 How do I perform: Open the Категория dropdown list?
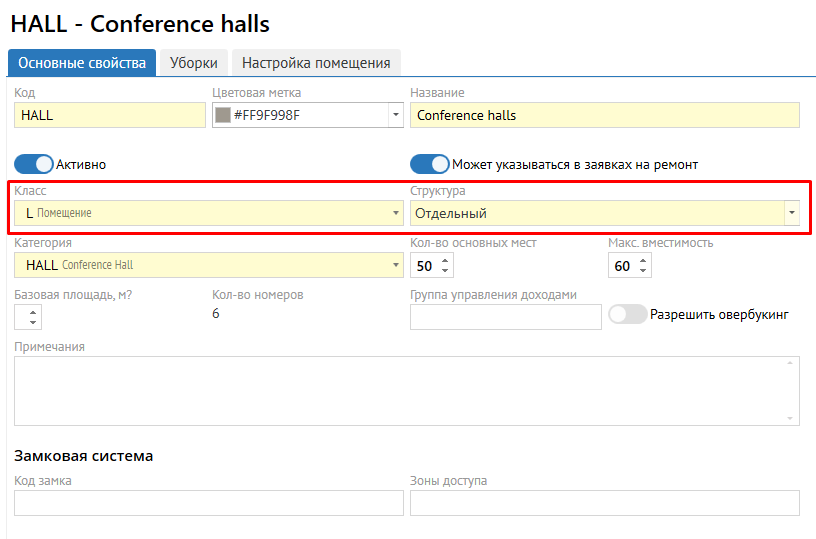pyautogui.click(x=397, y=265)
